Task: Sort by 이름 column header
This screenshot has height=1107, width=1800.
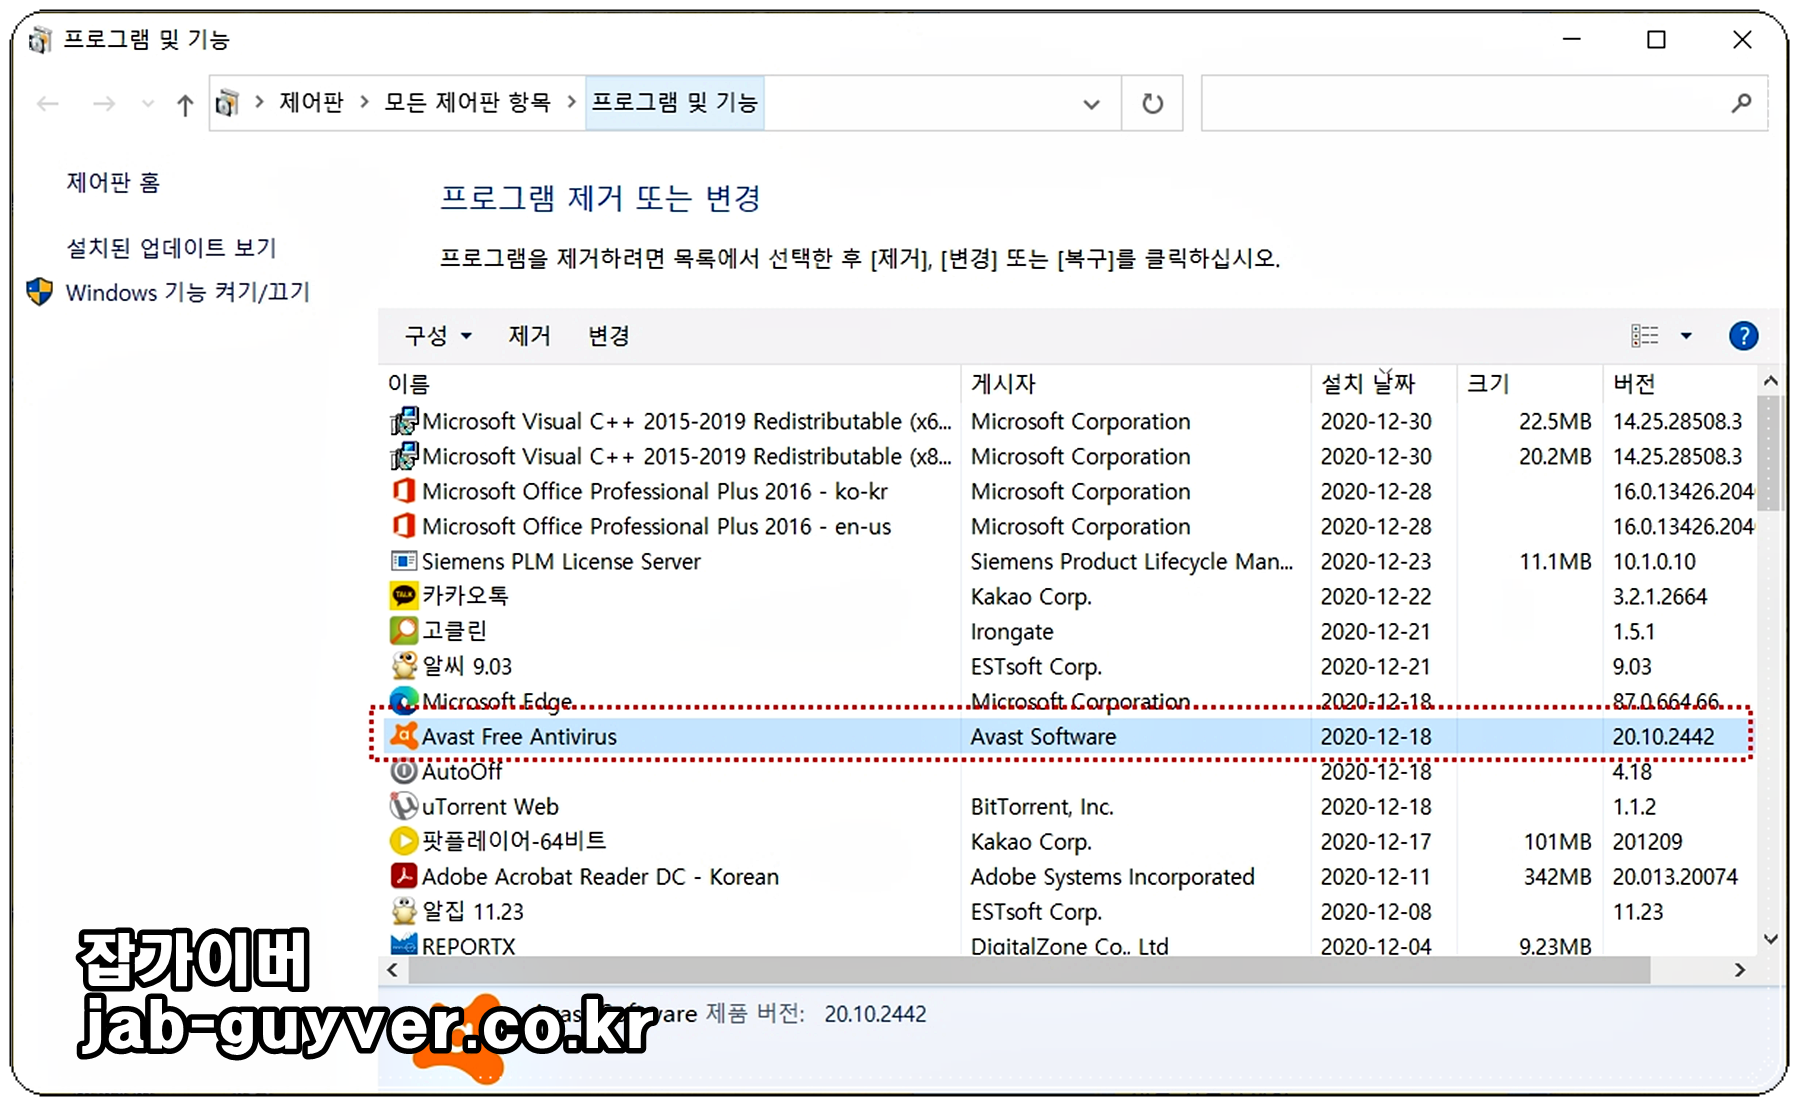Action: point(409,383)
